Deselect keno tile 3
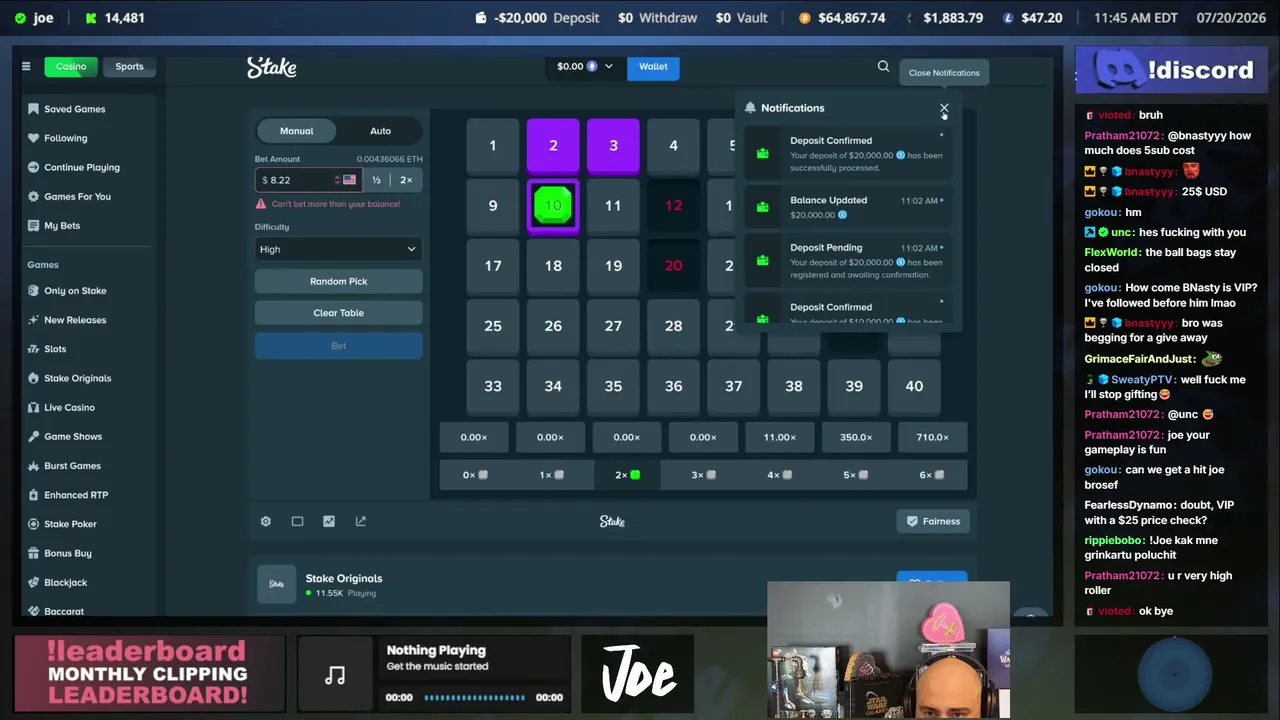The width and height of the screenshot is (1280, 720). [x=613, y=146]
